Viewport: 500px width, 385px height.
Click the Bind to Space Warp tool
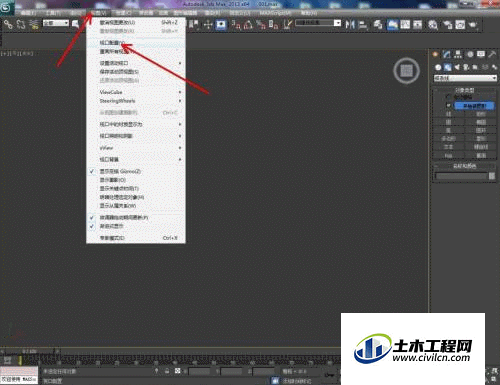[x=34, y=25]
